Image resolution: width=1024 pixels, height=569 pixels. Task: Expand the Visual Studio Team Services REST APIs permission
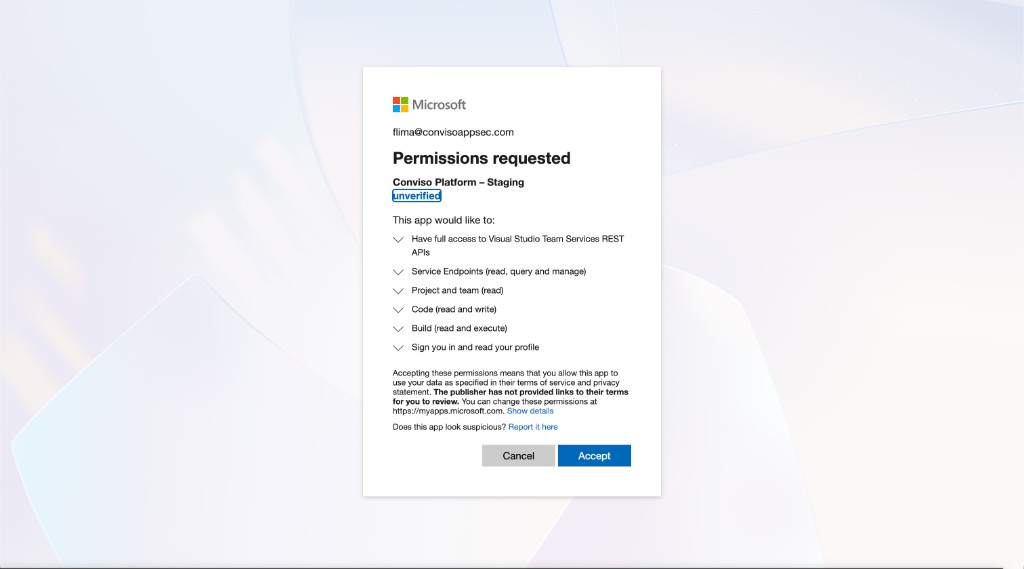point(398,240)
